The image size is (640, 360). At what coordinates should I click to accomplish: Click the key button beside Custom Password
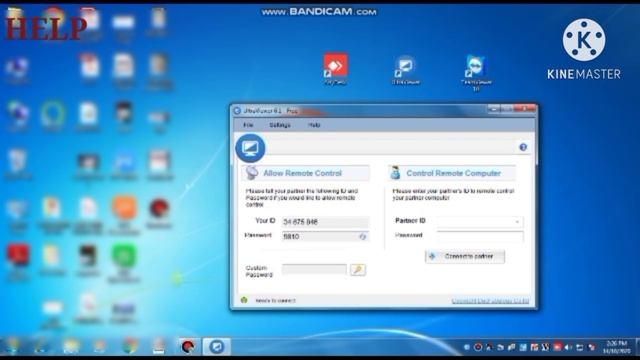click(358, 269)
